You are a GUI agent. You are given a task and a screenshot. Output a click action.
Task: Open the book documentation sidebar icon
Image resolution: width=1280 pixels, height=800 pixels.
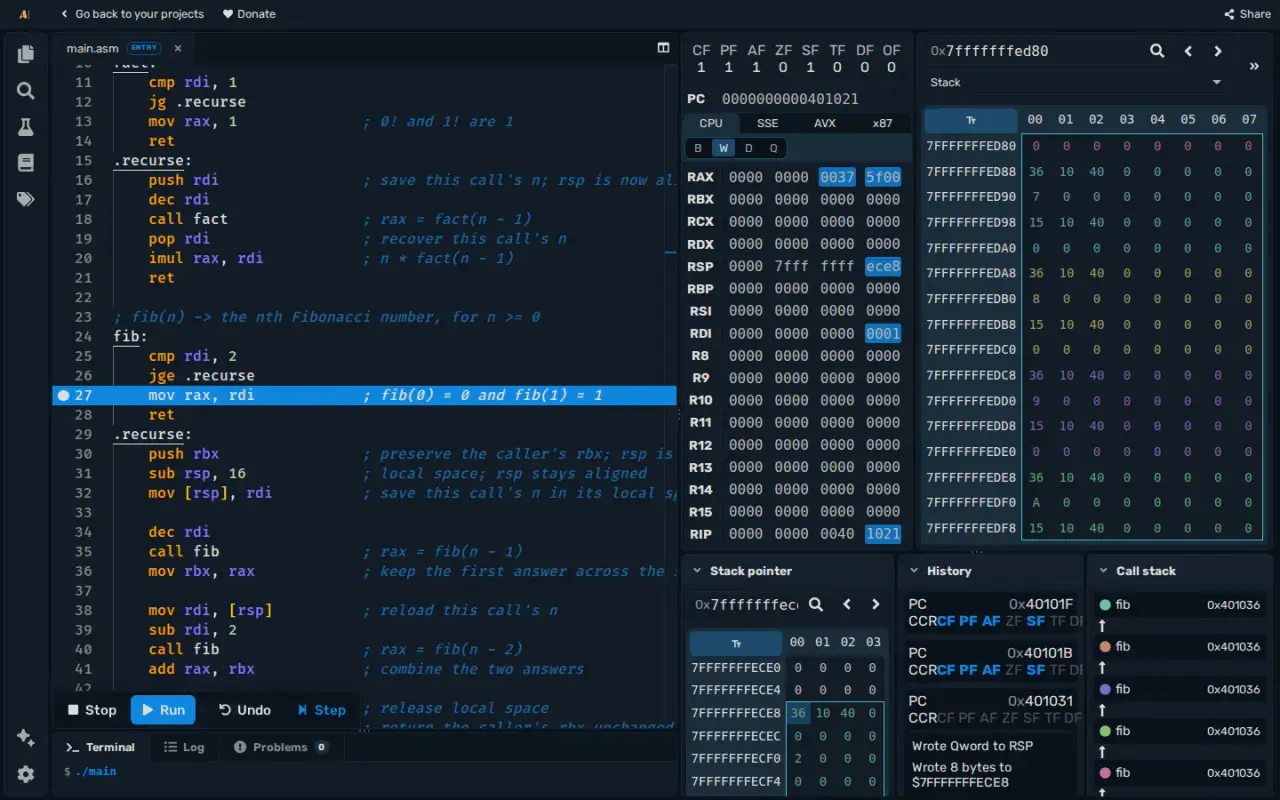pos(26,163)
